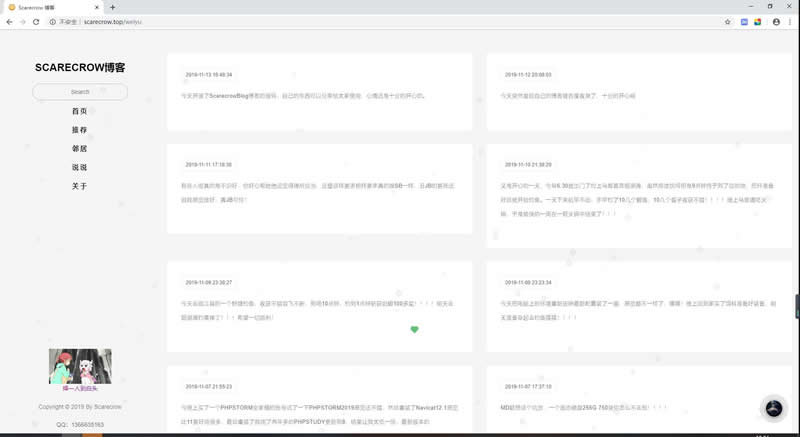Screen dimensions: 800x437
Task: Open 推荐 in sidebar menu
Action: [80, 130]
